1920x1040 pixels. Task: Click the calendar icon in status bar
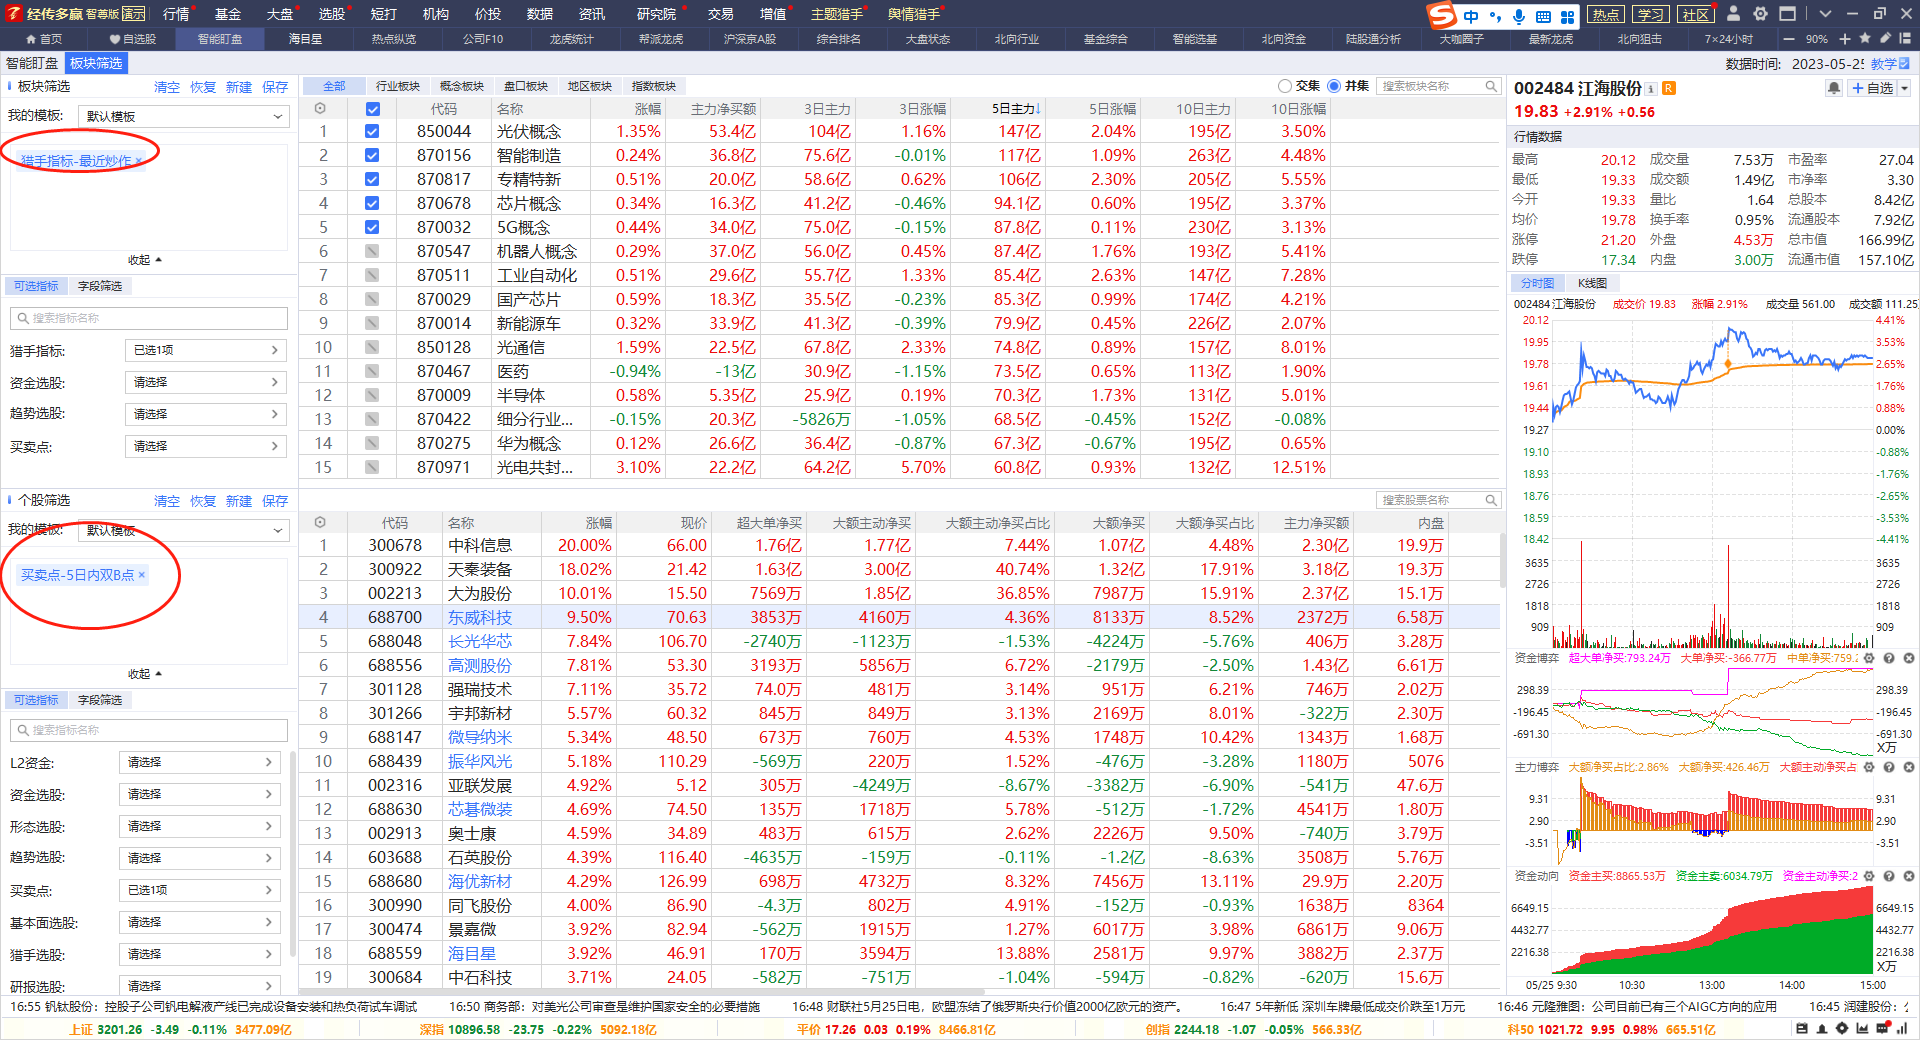click(x=1802, y=1028)
